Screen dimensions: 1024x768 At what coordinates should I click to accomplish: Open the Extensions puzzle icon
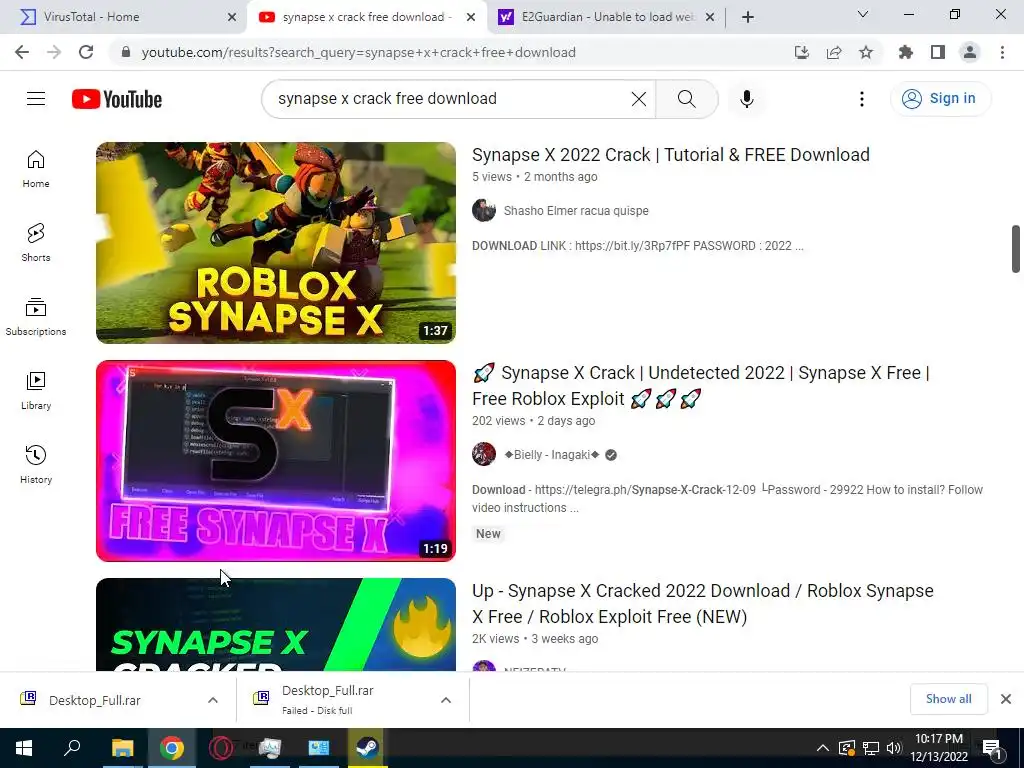click(x=906, y=52)
